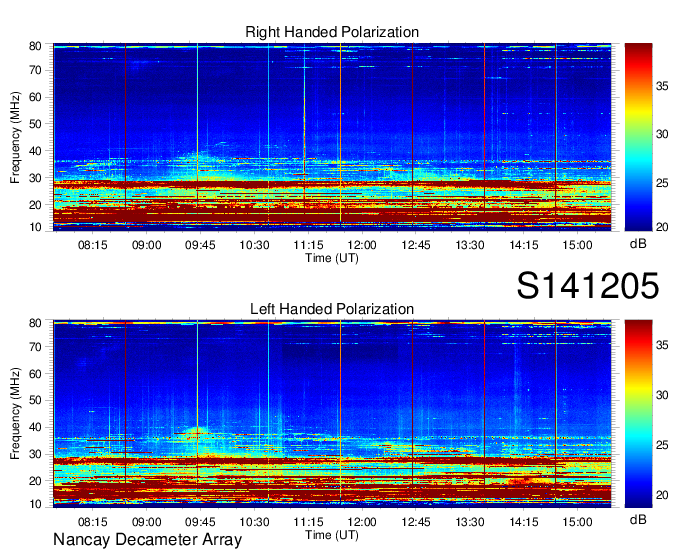Image resolution: width=680 pixels, height=552 pixels.
Task: Click the Right Handed Polarization title
Action: coord(332,32)
